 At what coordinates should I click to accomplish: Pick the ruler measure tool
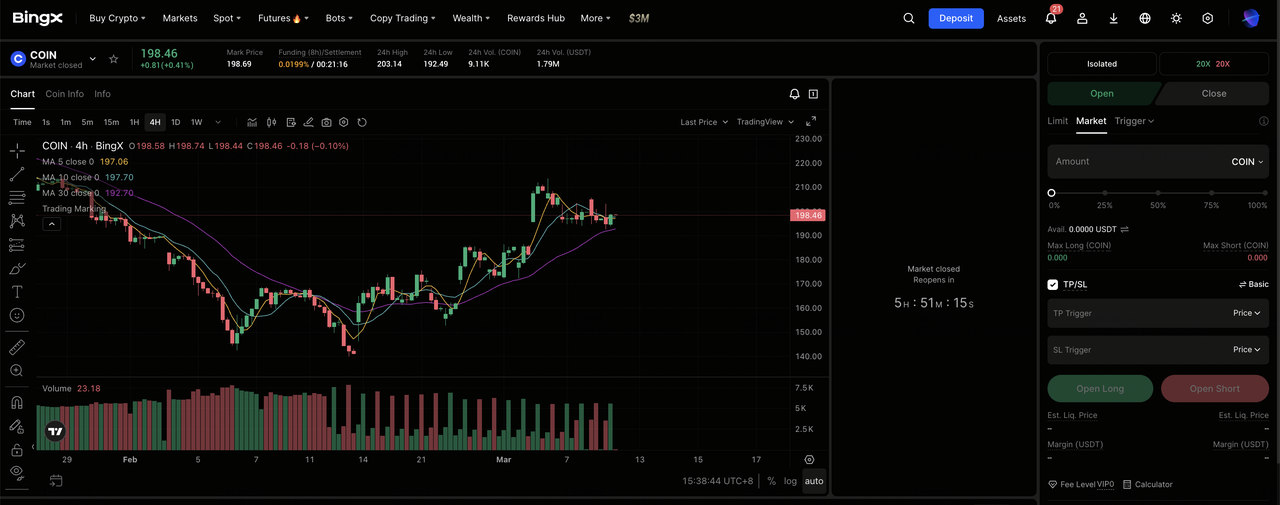[17, 347]
